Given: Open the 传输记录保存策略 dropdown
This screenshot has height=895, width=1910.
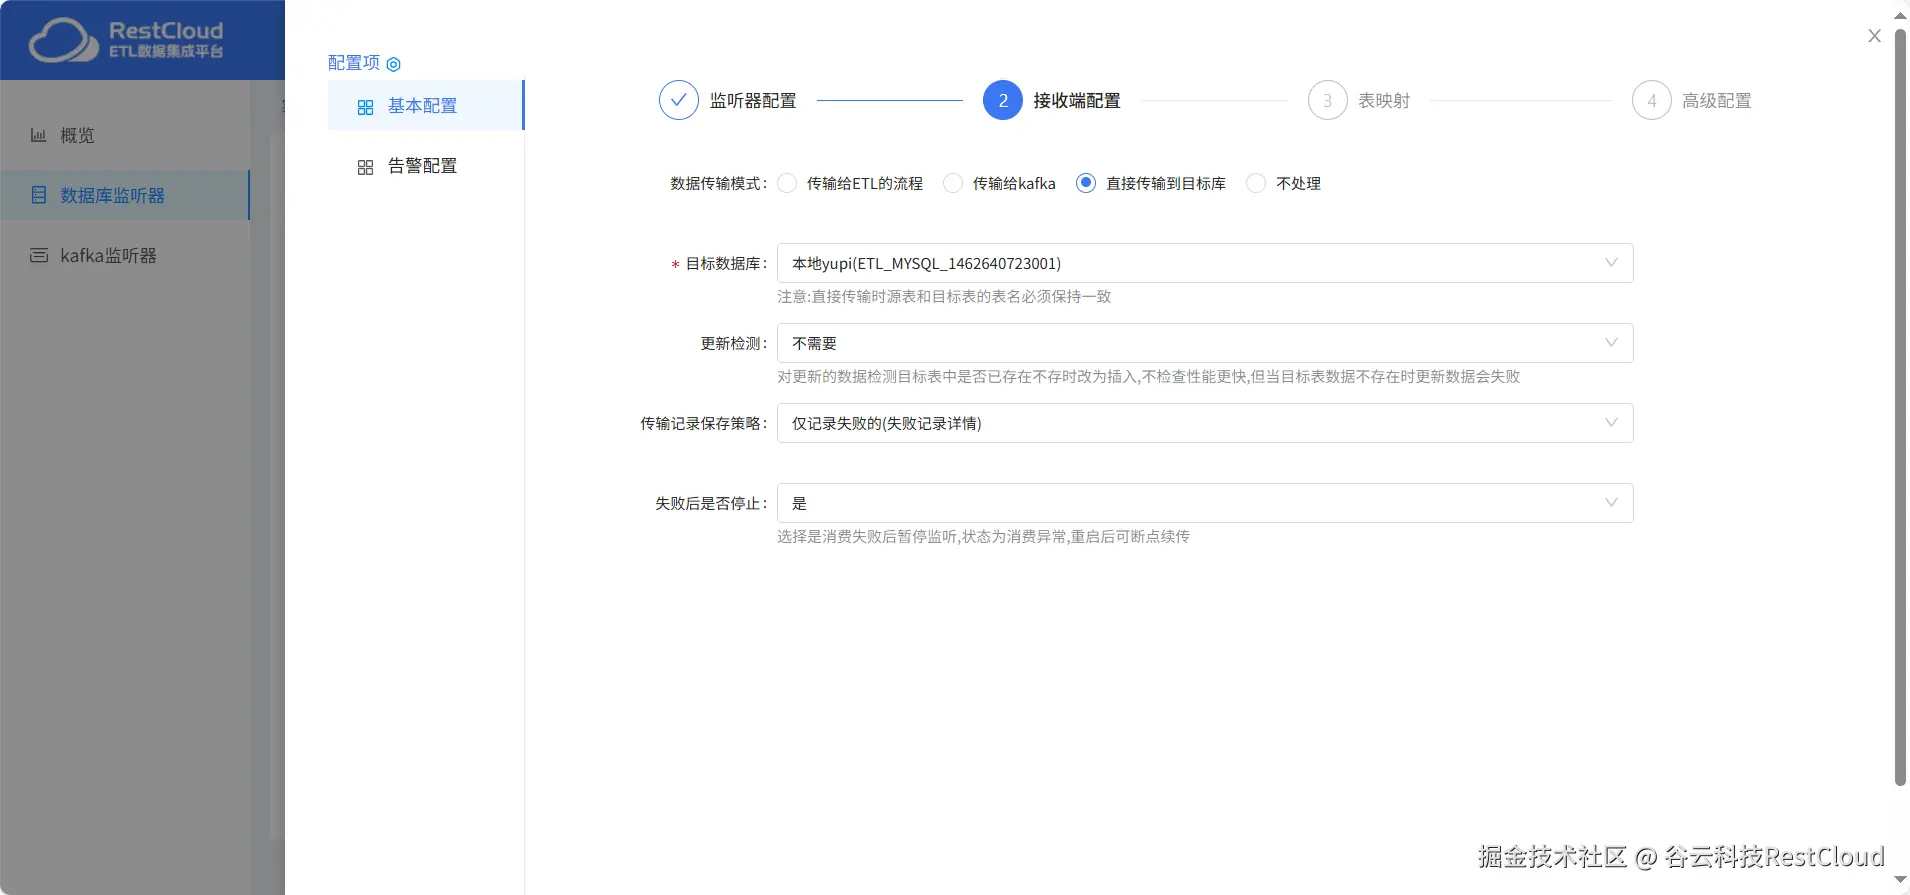Looking at the screenshot, I should pos(1205,423).
